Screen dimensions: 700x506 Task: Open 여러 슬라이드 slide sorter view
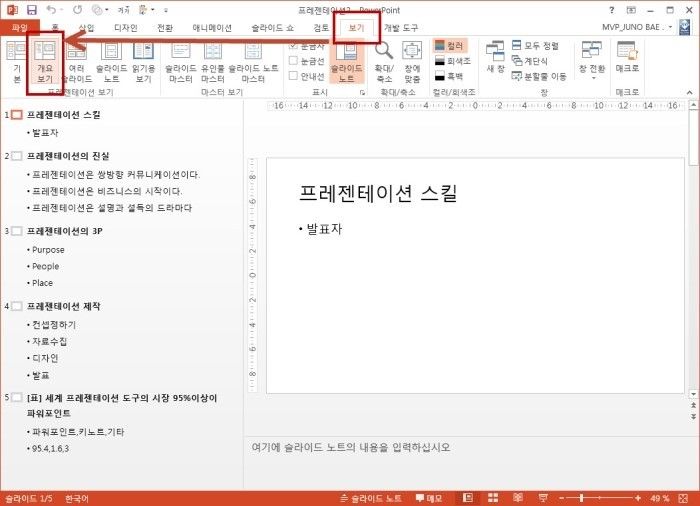77,62
